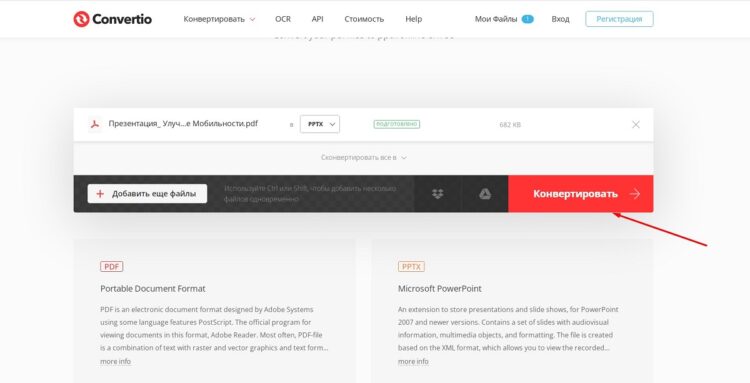
Task: Add files from Dropbox icon
Action: 438,194
